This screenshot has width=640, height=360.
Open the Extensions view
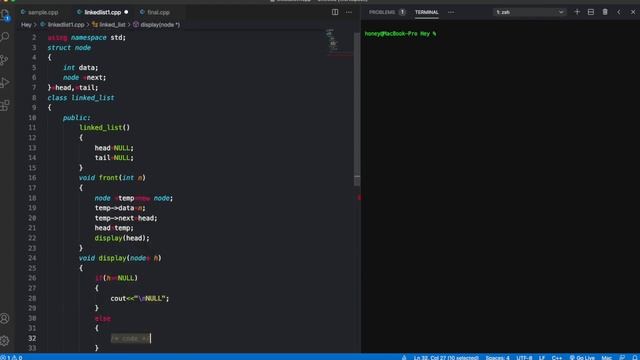(5, 105)
